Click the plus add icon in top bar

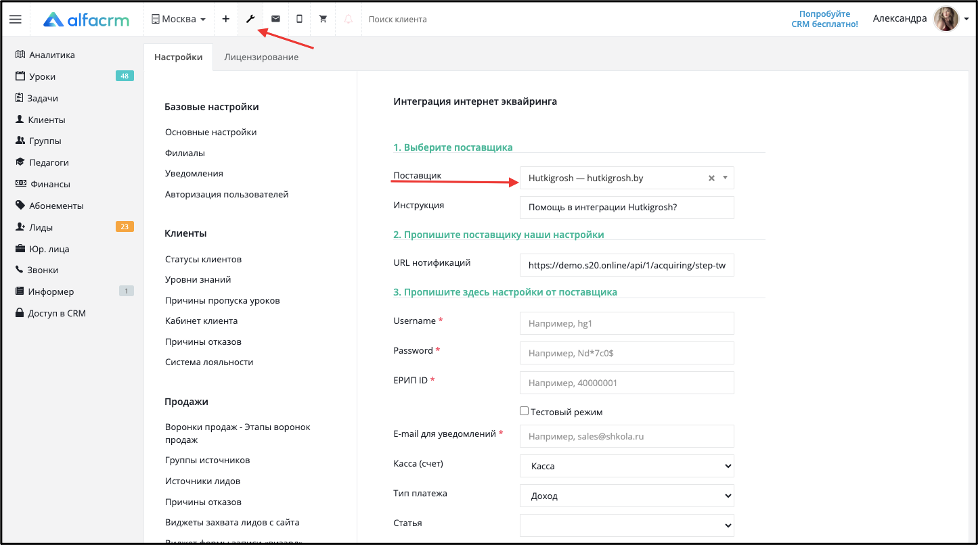pos(226,19)
